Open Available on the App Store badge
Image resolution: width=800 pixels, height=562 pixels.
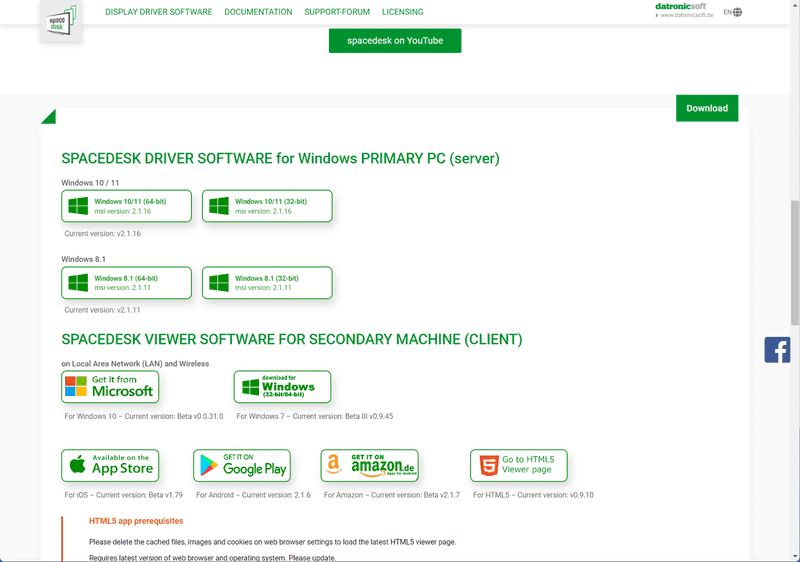tap(110, 466)
